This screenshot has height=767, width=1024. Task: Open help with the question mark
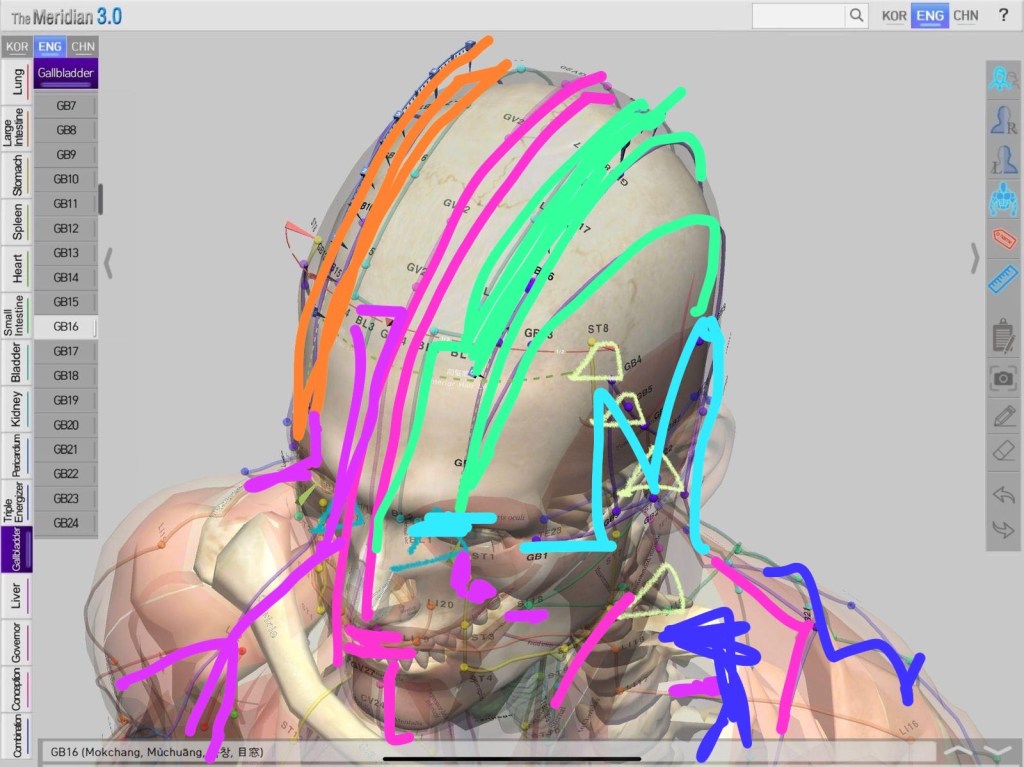(1003, 15)
